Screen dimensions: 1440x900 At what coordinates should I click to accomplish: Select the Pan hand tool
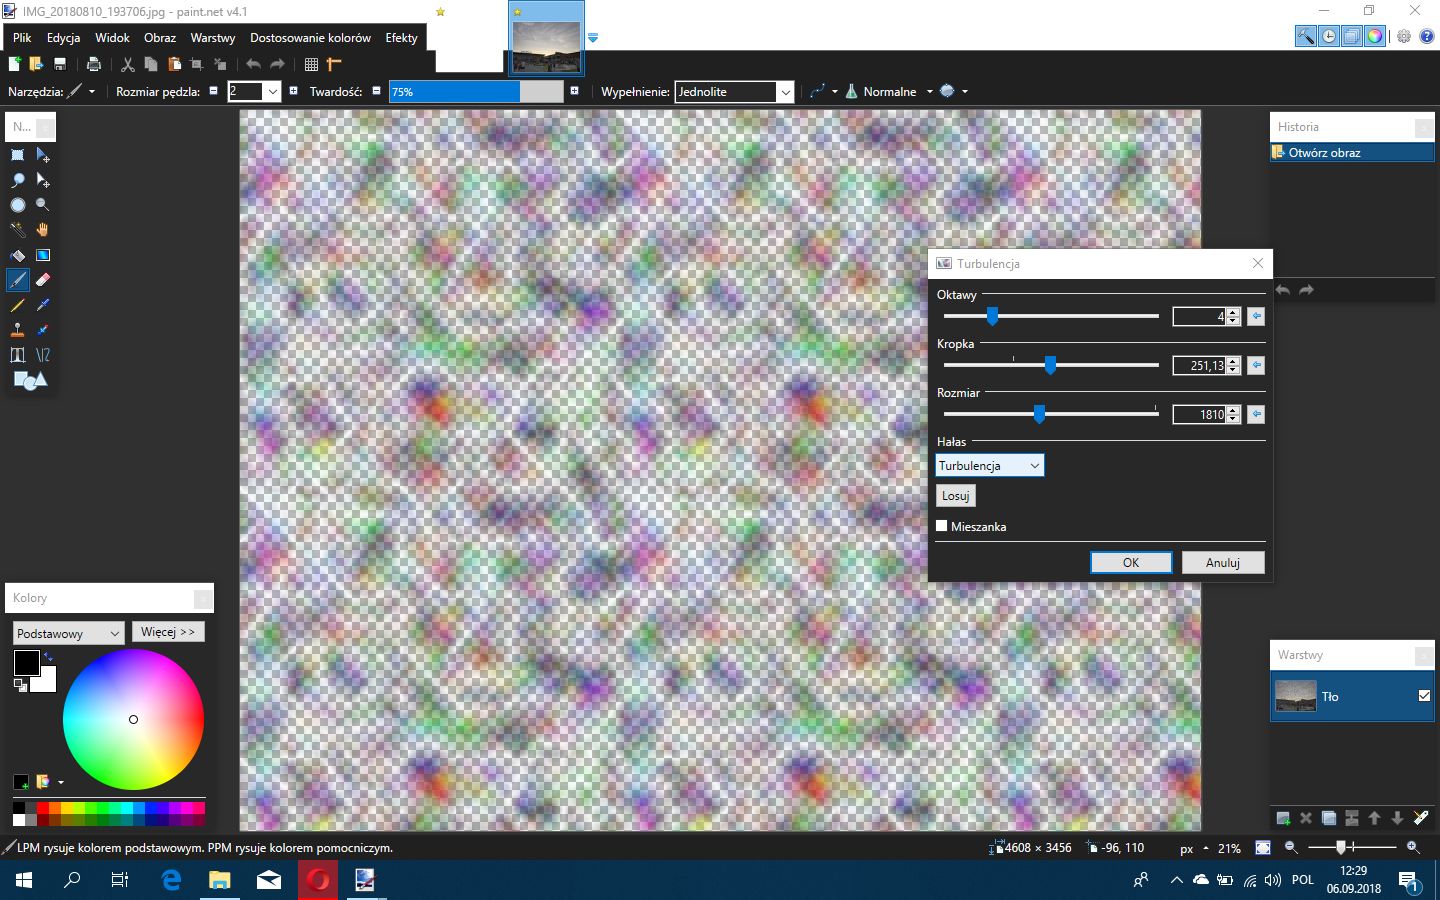click(x=43, y=230)
